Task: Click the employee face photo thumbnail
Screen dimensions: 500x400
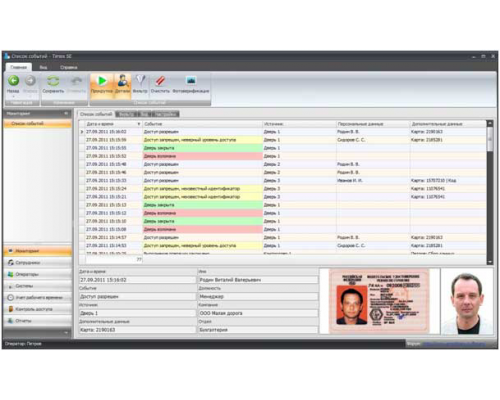Action: pos(467,302)
